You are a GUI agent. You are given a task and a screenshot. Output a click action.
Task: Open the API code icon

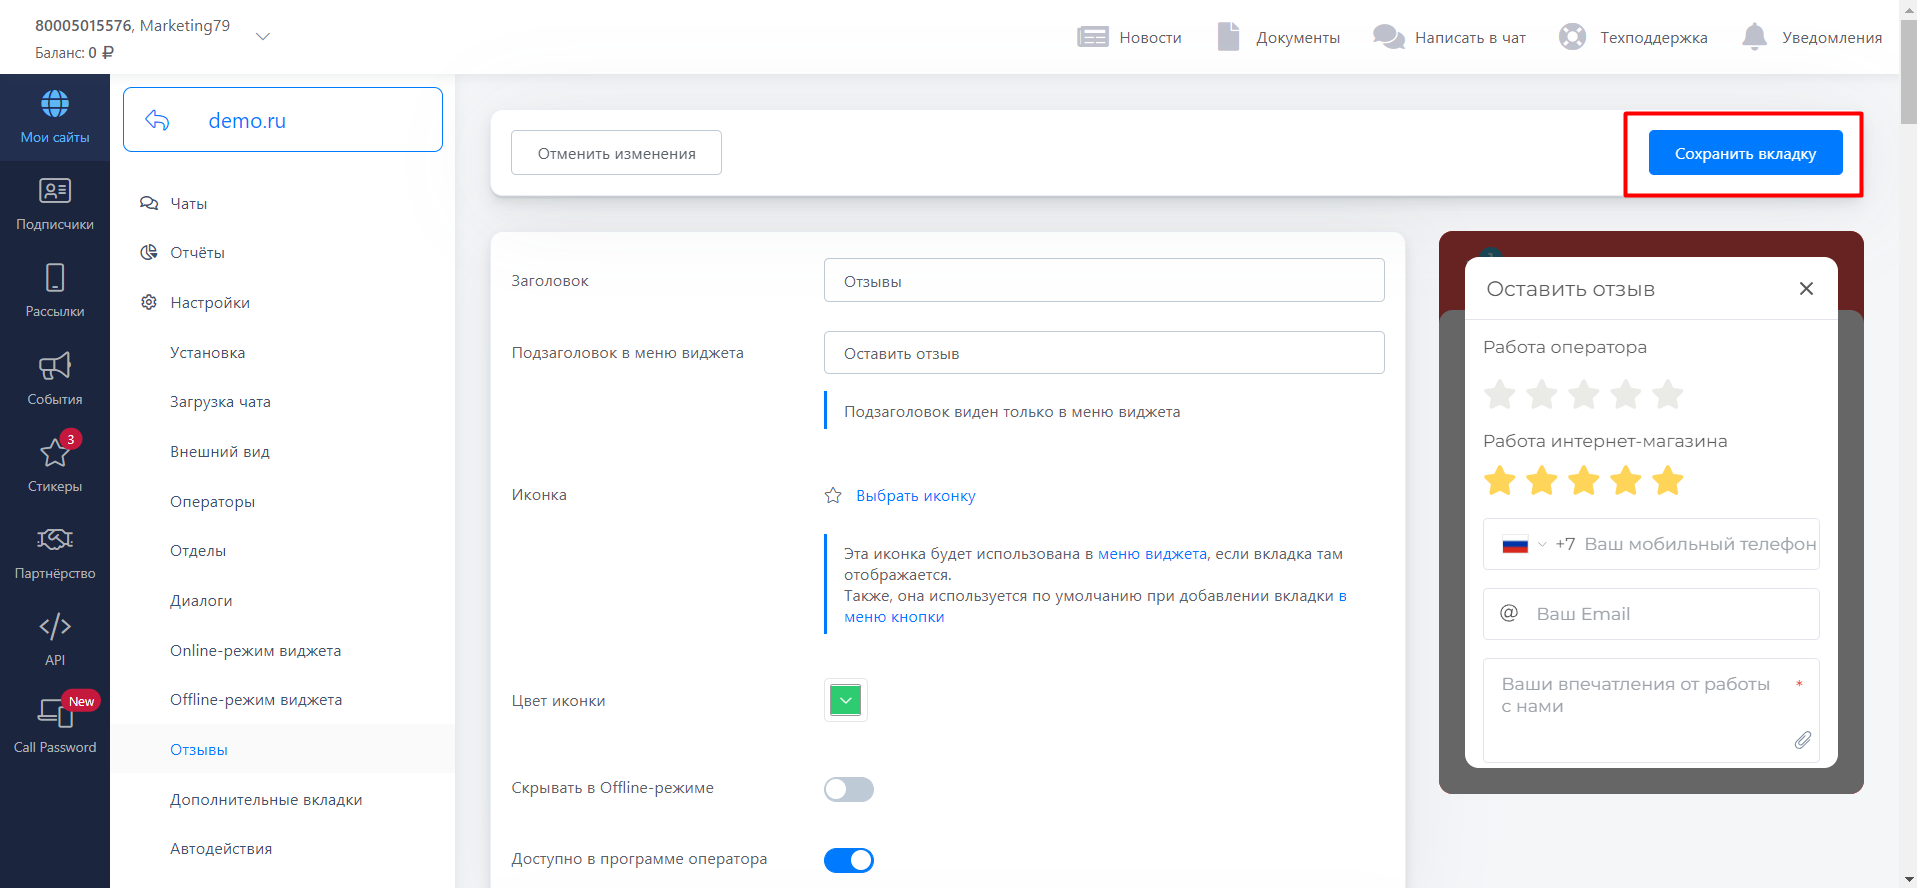pos(54,627)
